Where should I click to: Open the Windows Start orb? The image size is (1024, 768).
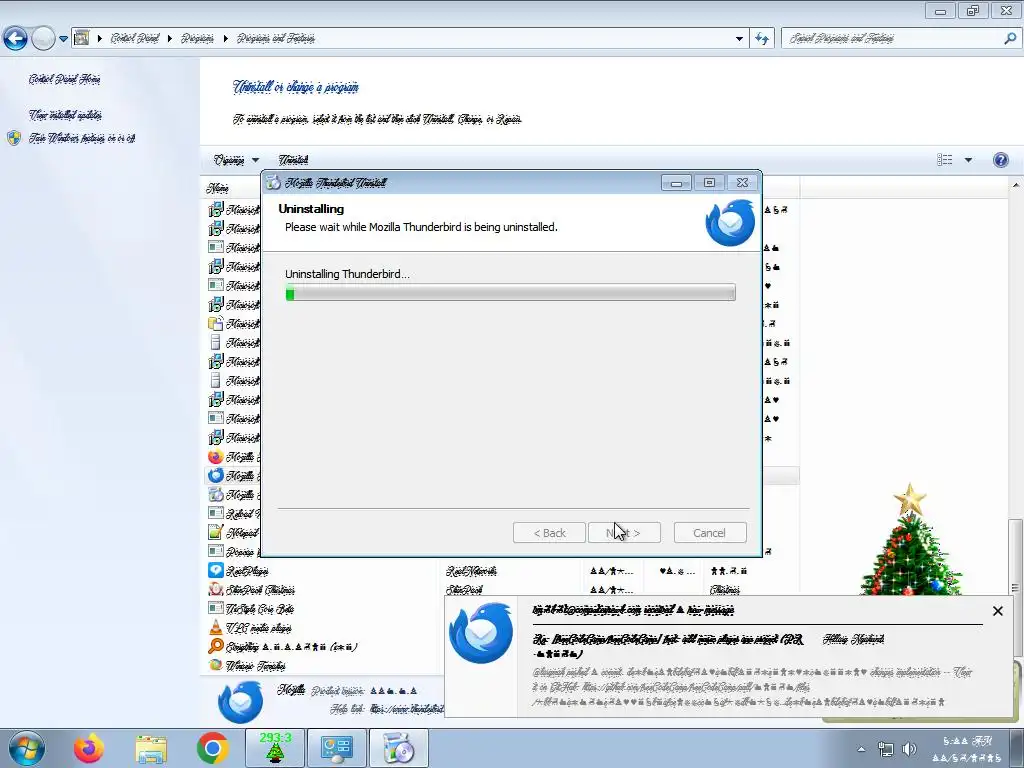[26, 748]
